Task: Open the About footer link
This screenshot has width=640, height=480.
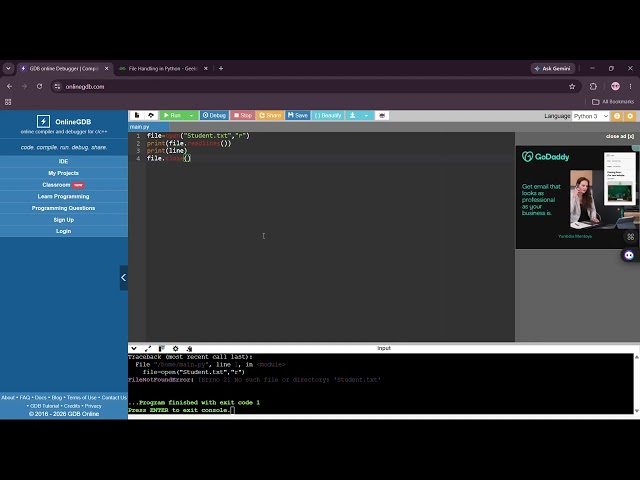Action: tap(8, 398)
